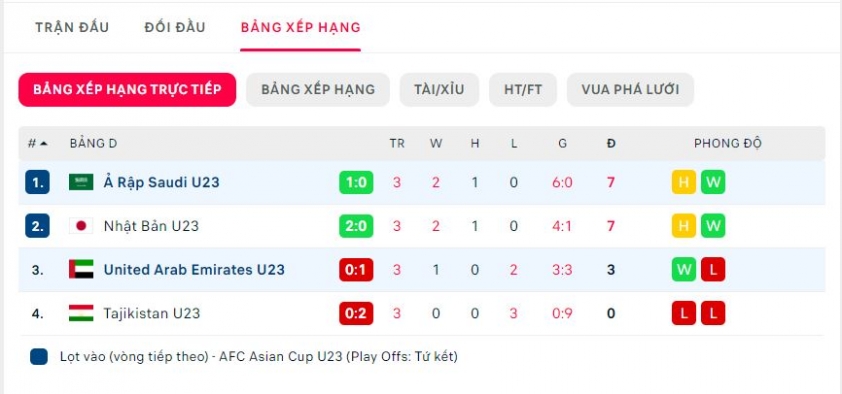The width and height of the screenshot is (842, 394).
Task: Open the VUA PHÁ LƯỚI top scorers view
Action: coord(630,90)
